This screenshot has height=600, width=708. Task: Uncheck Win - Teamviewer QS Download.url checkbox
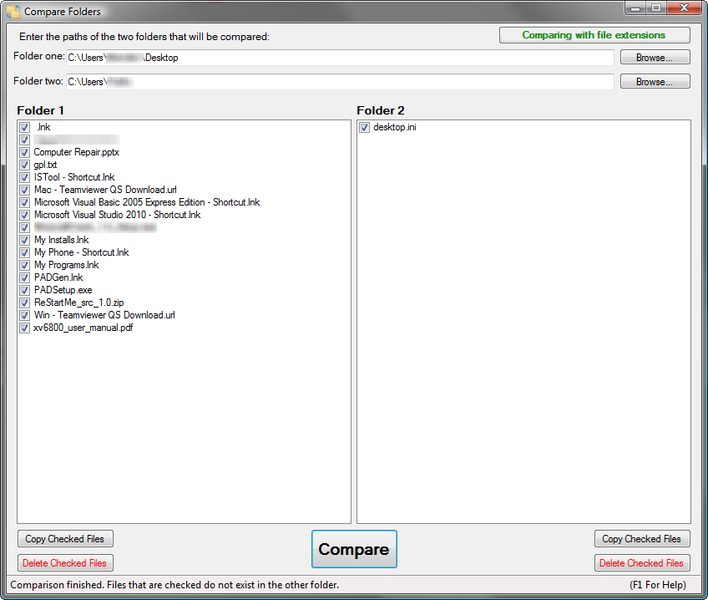[x=25, y=315]
